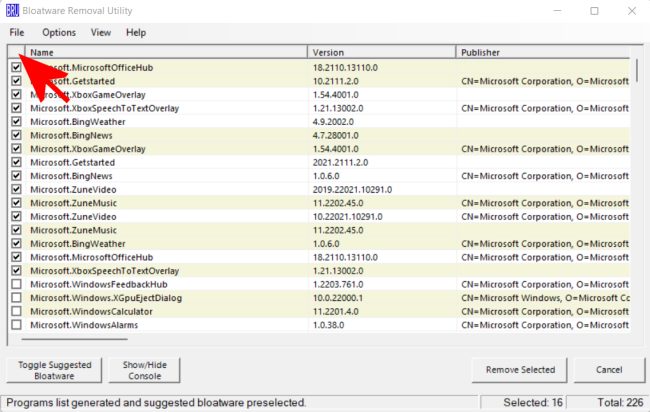Check the Microsoft.Windows.XGpuEjectDialog checkbox

click(x=16, y=298)
